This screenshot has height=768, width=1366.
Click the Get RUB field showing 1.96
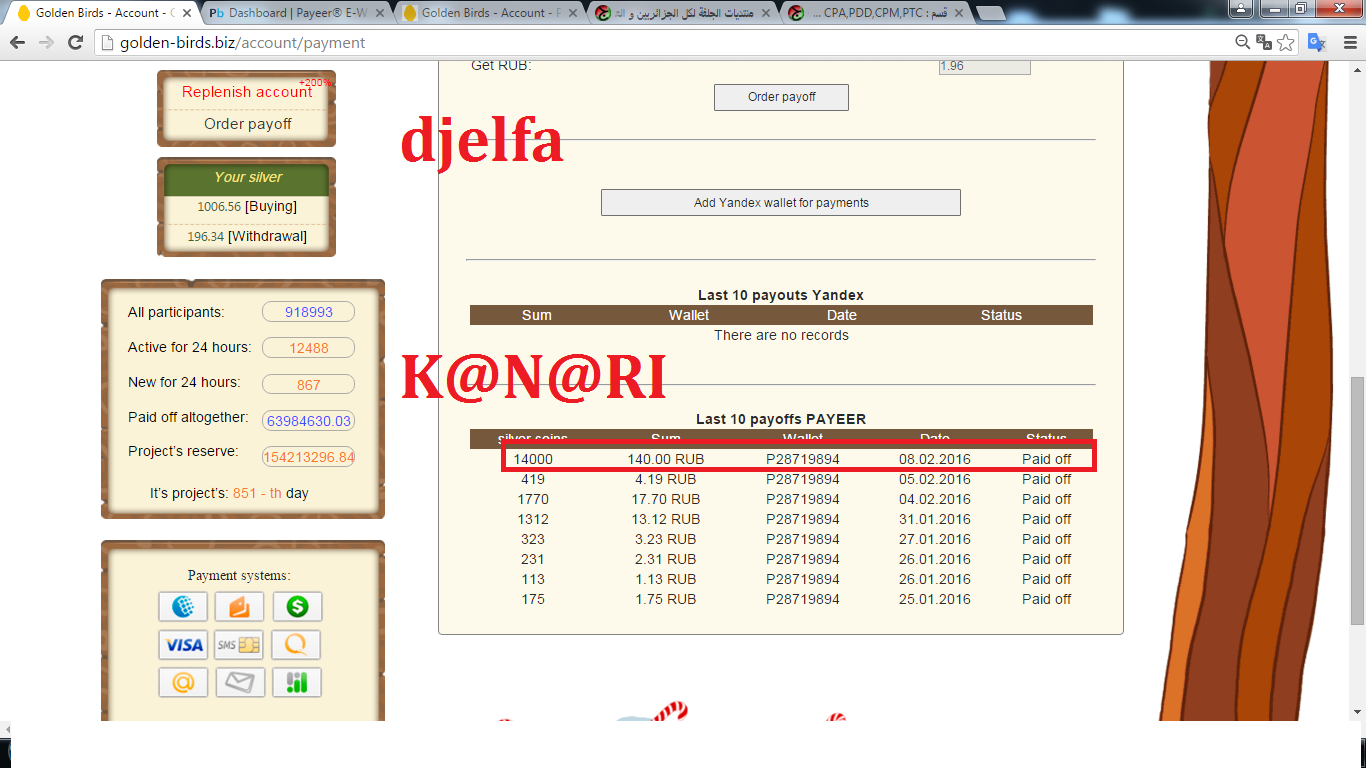point(984,66)
